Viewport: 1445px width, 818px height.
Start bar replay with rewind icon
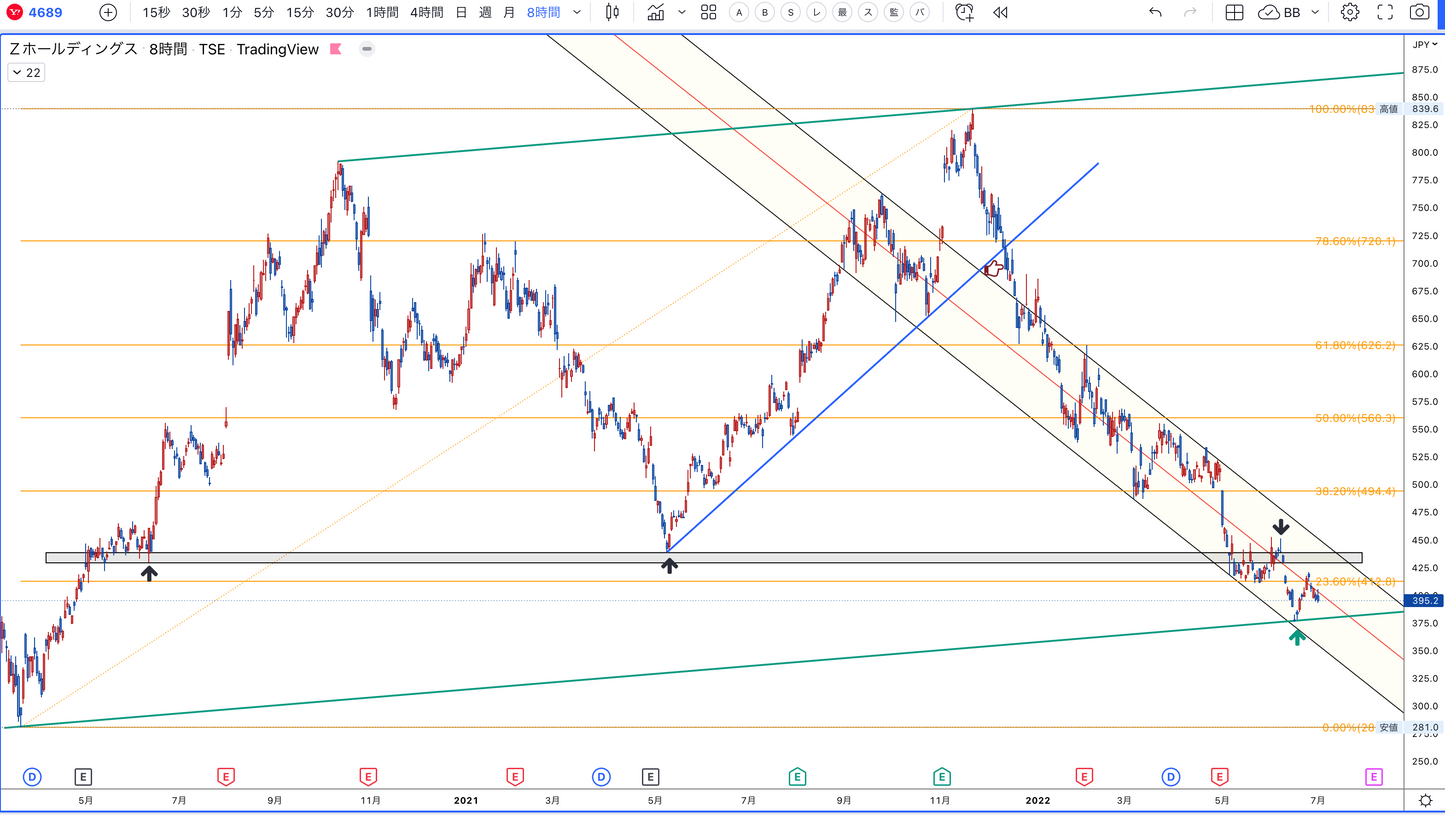pyautogui.click(x=1000, y=12)
